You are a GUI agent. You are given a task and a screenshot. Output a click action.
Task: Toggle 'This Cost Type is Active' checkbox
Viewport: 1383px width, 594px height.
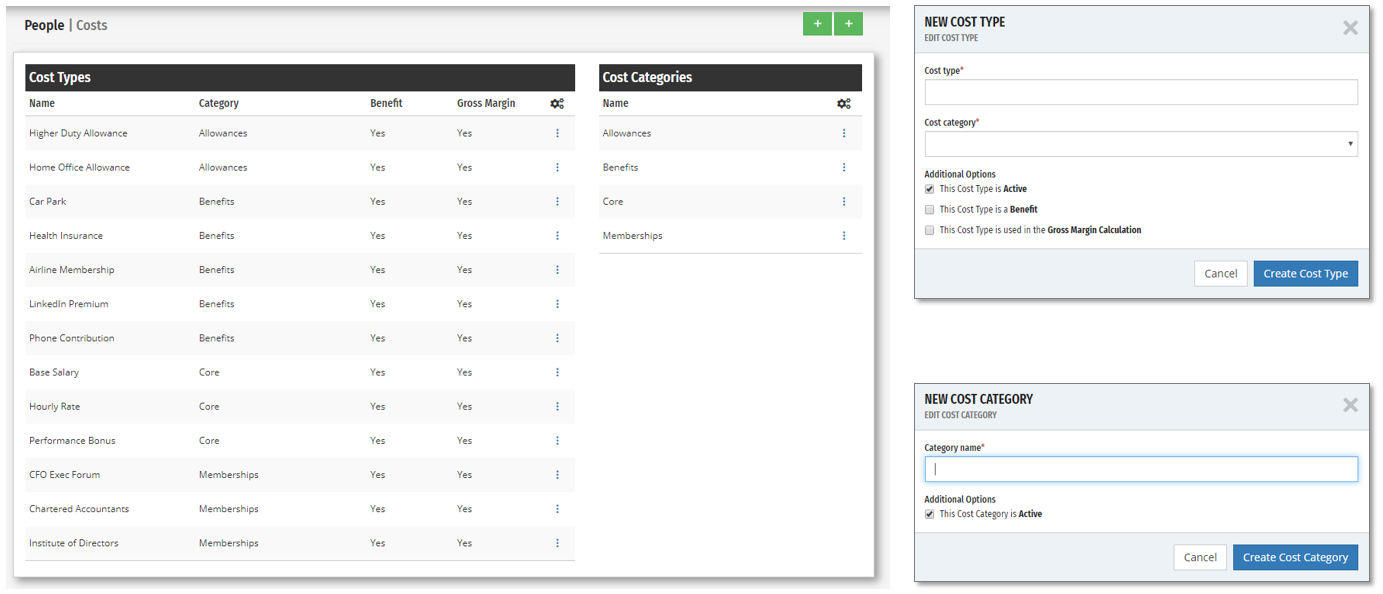click(x=929, y=189)
